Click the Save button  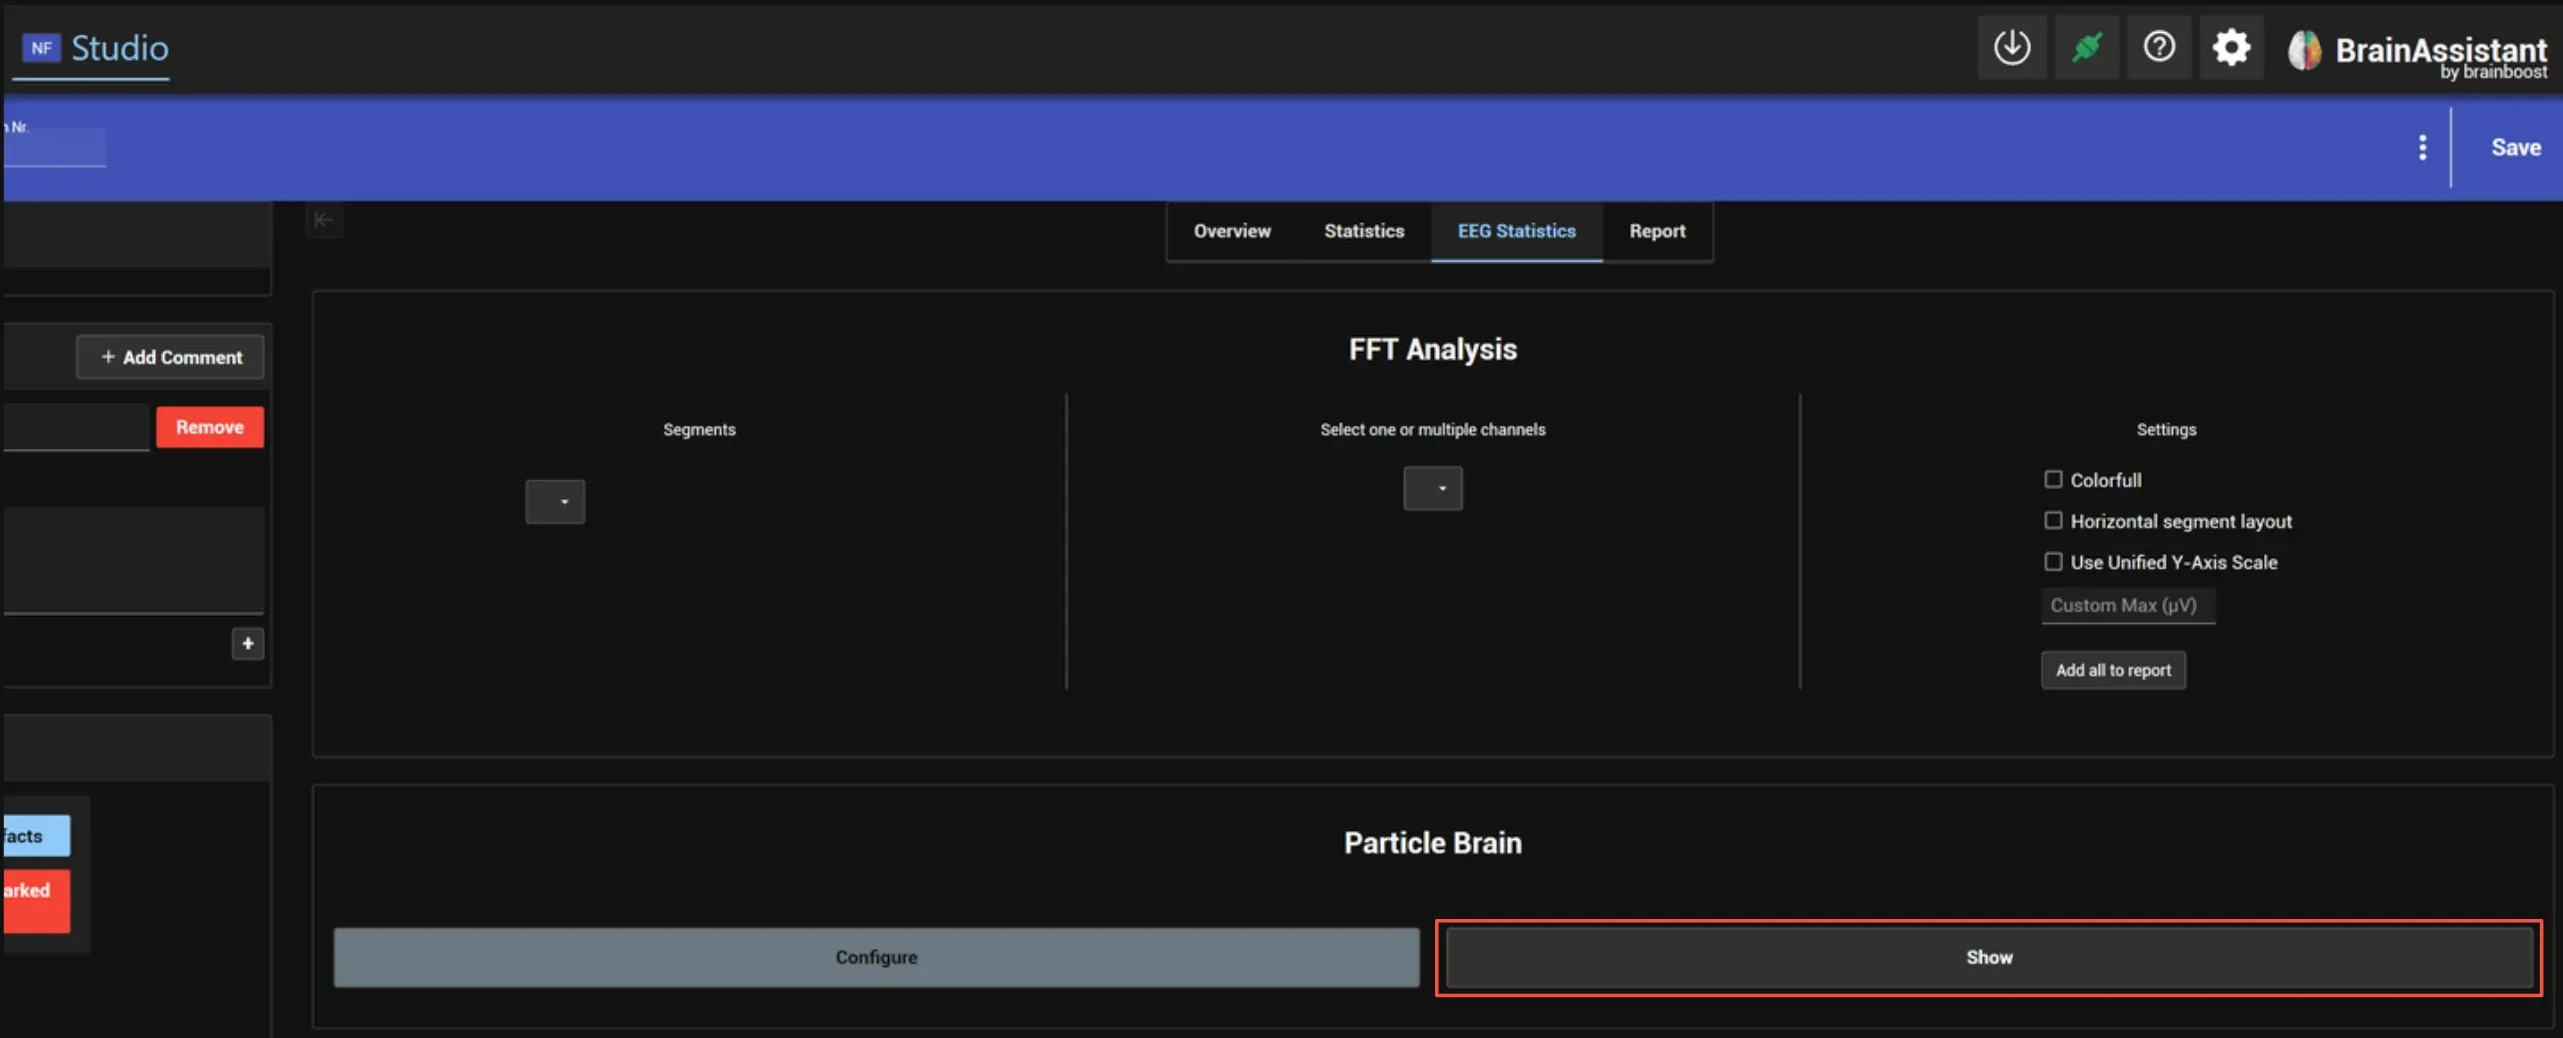[x=2515, y=147]
